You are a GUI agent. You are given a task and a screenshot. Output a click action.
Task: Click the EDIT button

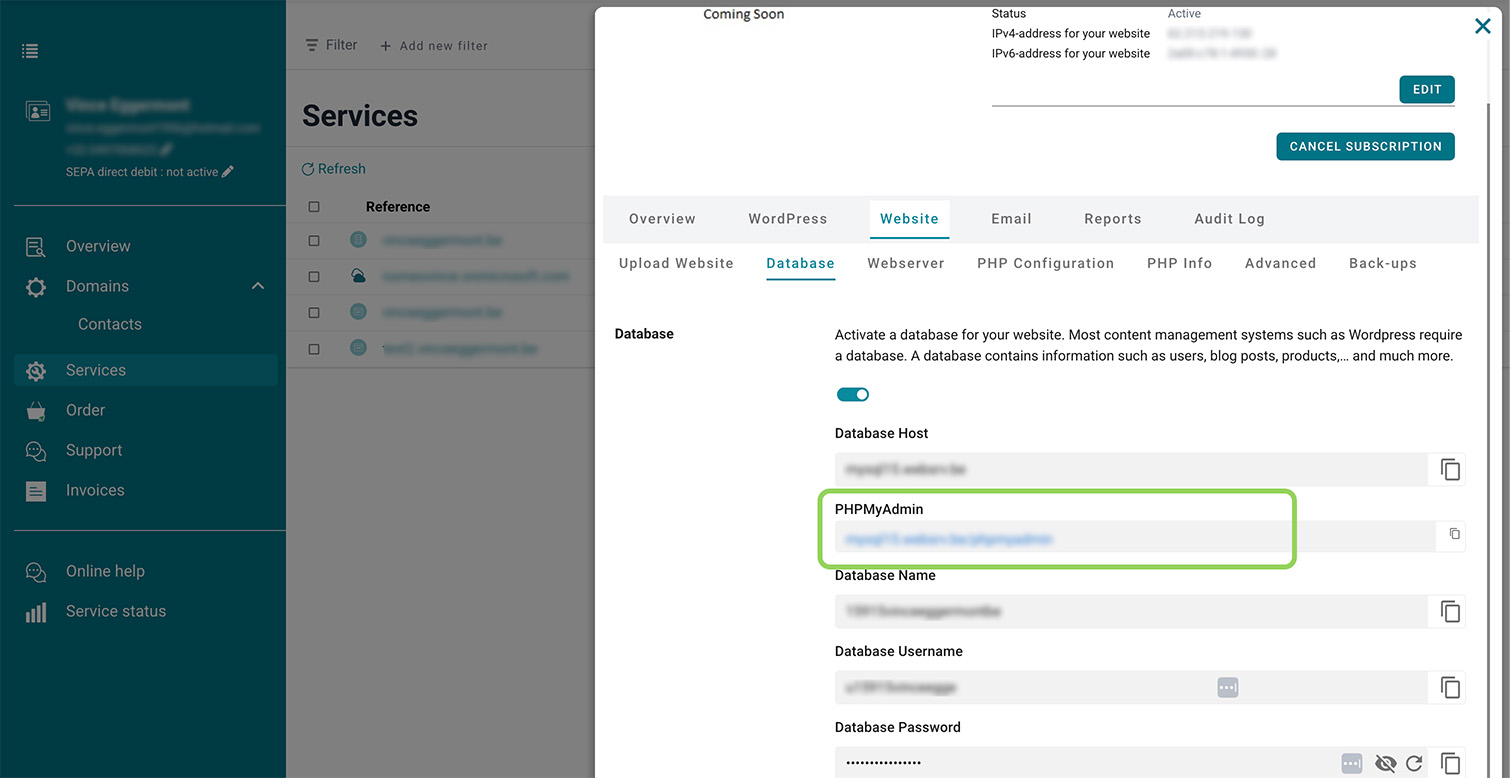pyautogui.click(x=1427, y=89)
